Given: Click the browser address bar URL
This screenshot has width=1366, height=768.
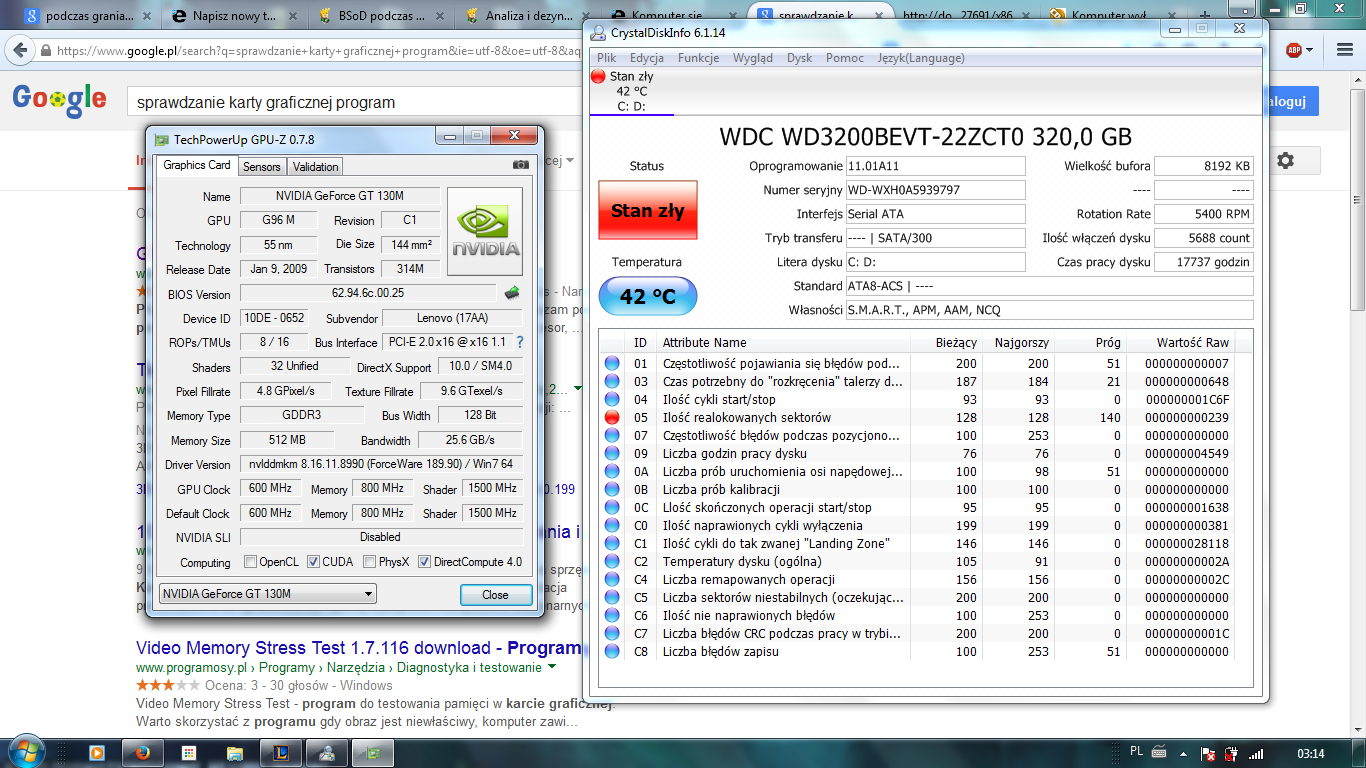Looking at the screenshot, I should (318, 50).
